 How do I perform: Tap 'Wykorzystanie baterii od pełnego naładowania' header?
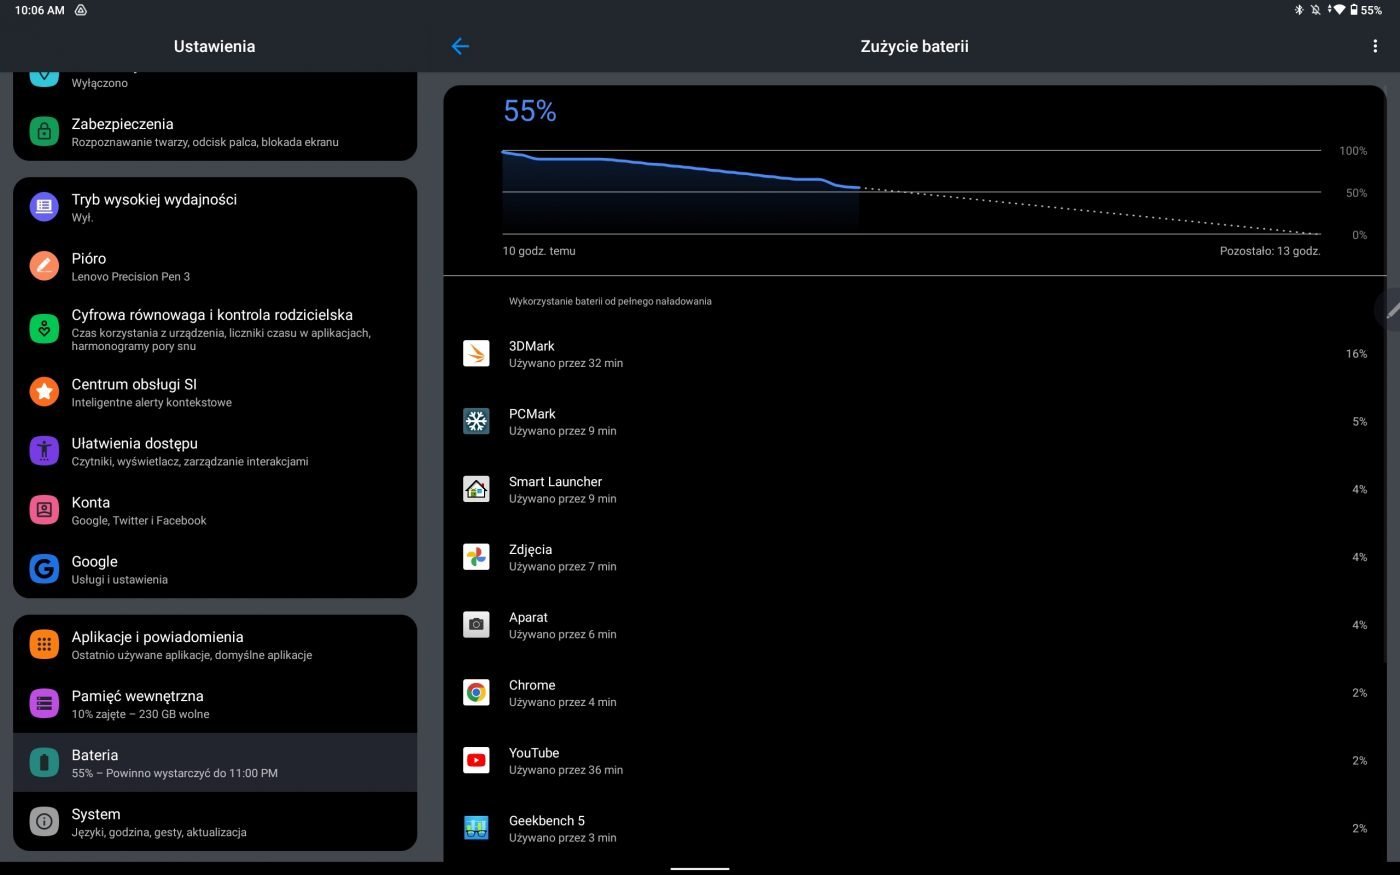610,301
